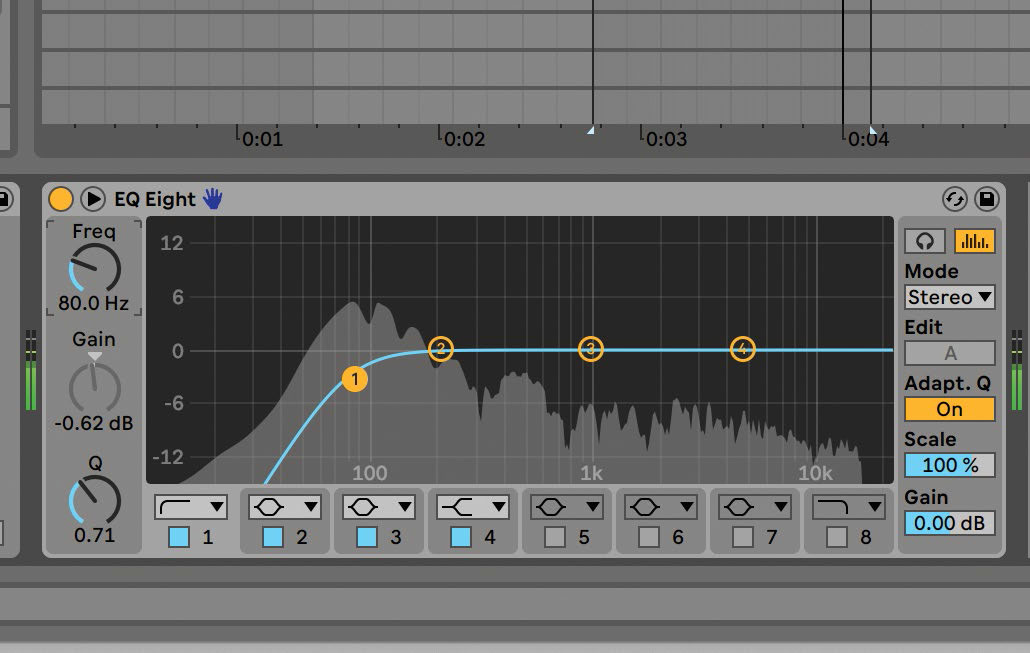Click the 0:01 timeline ruler mark

(261, 139)
